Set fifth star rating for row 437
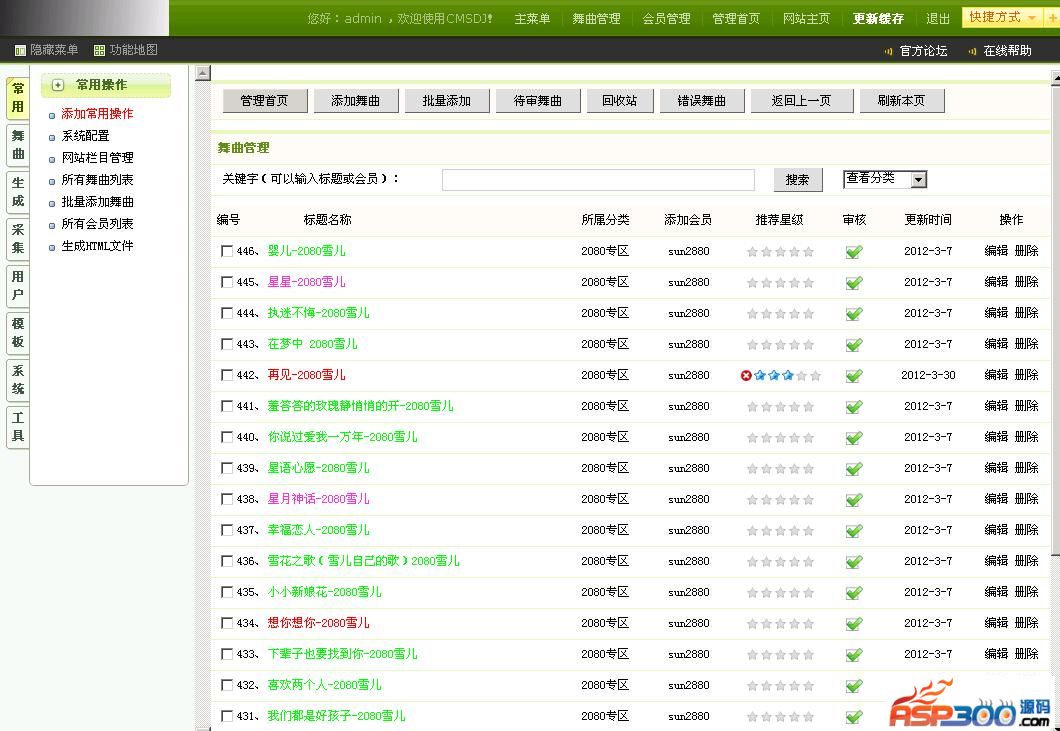The height and width of the screenshot is (731, 1060). tap(809, 531)
